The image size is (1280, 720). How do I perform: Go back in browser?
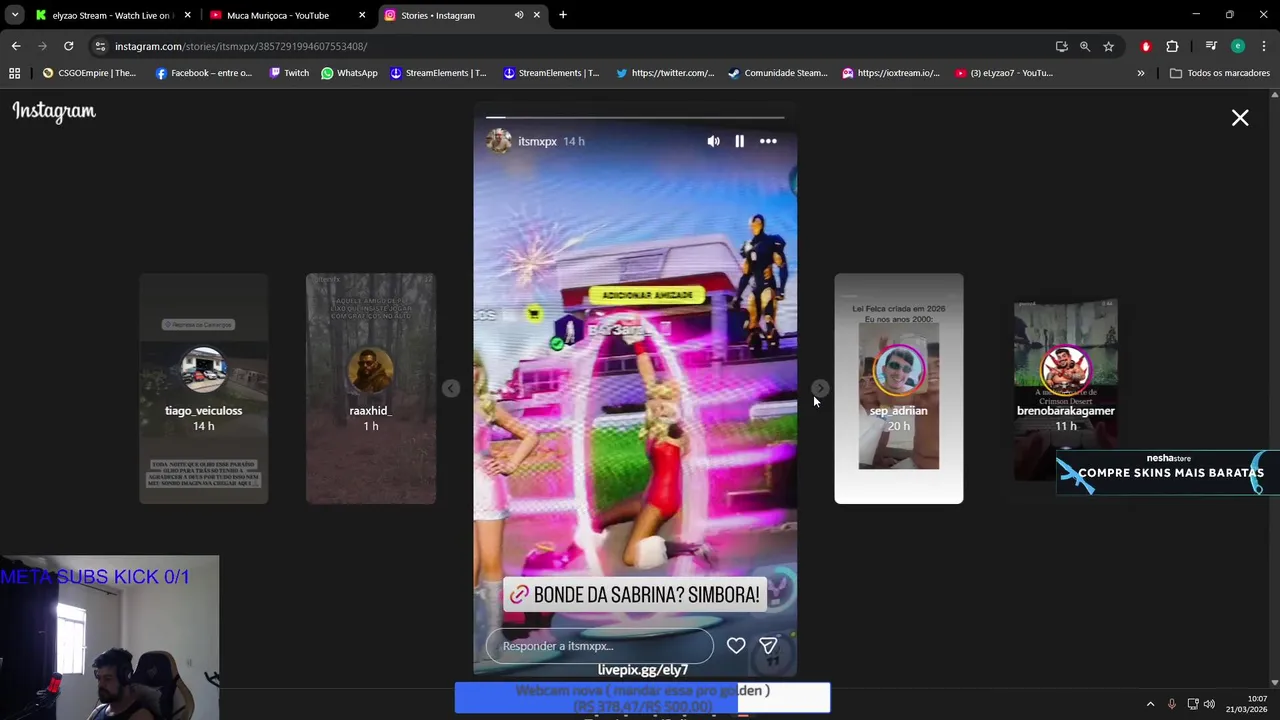[16, 46]
